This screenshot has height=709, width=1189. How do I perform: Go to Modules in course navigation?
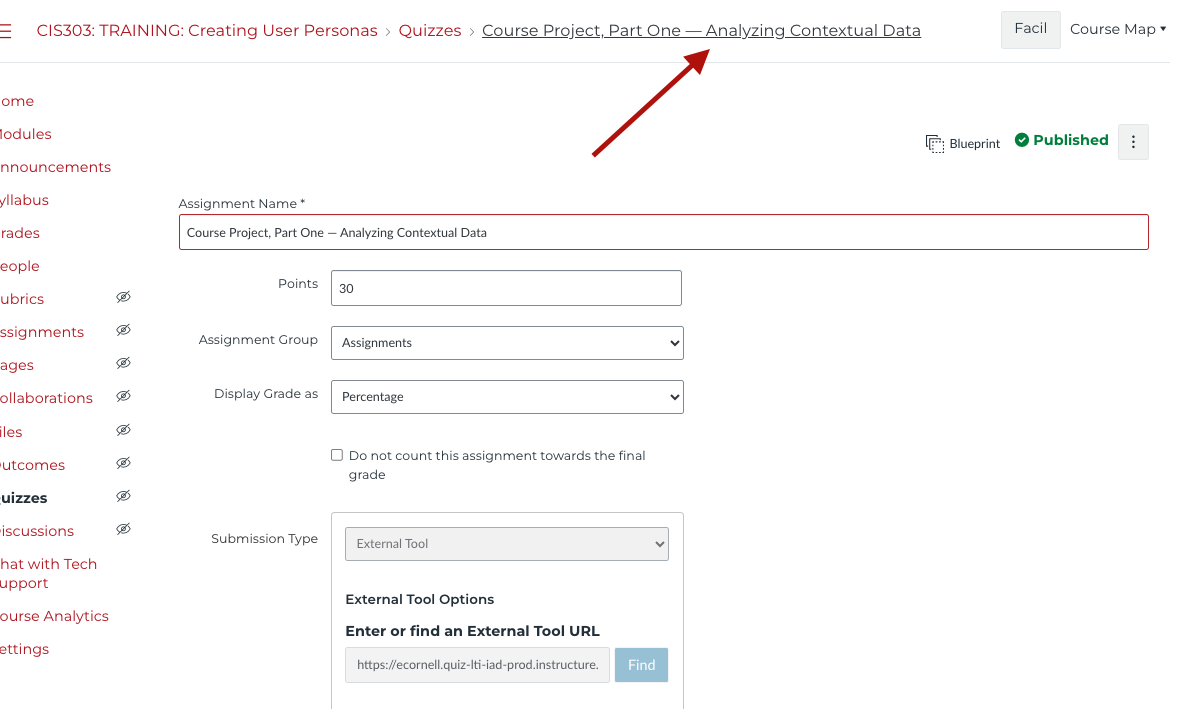[25, 134]
